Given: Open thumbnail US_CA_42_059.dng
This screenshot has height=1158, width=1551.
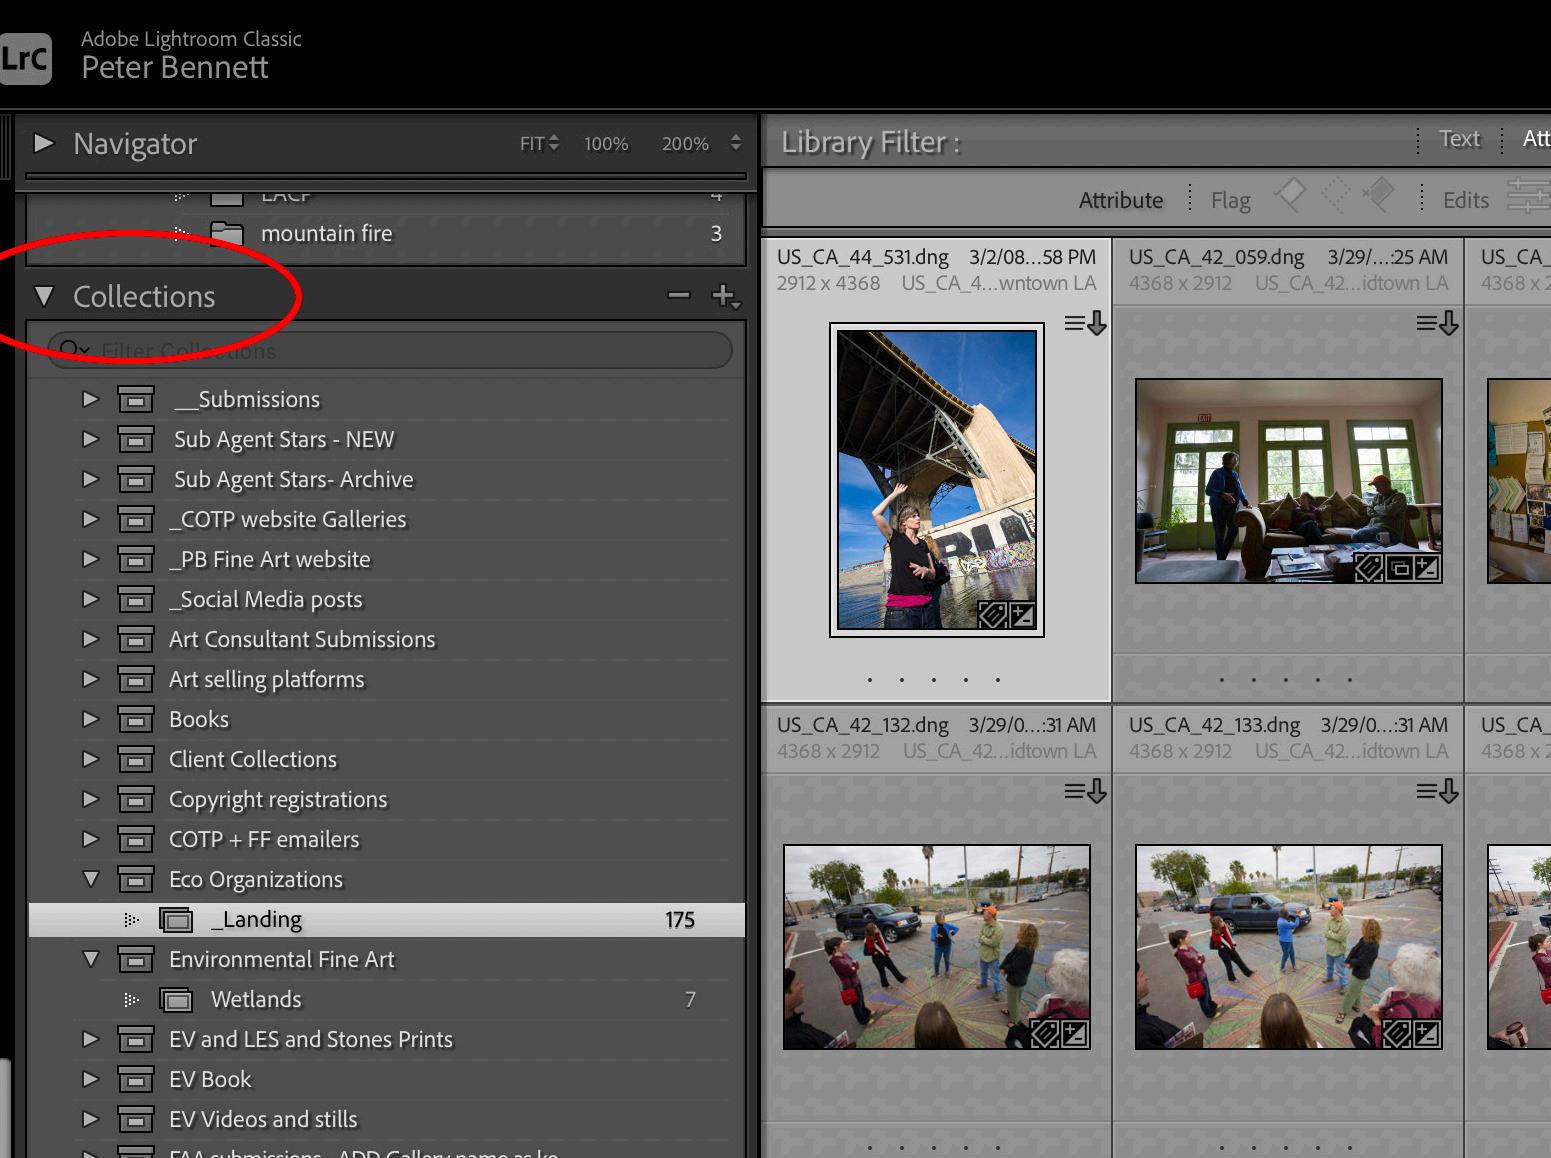Looking at the screenshot, I should 1289,481.
